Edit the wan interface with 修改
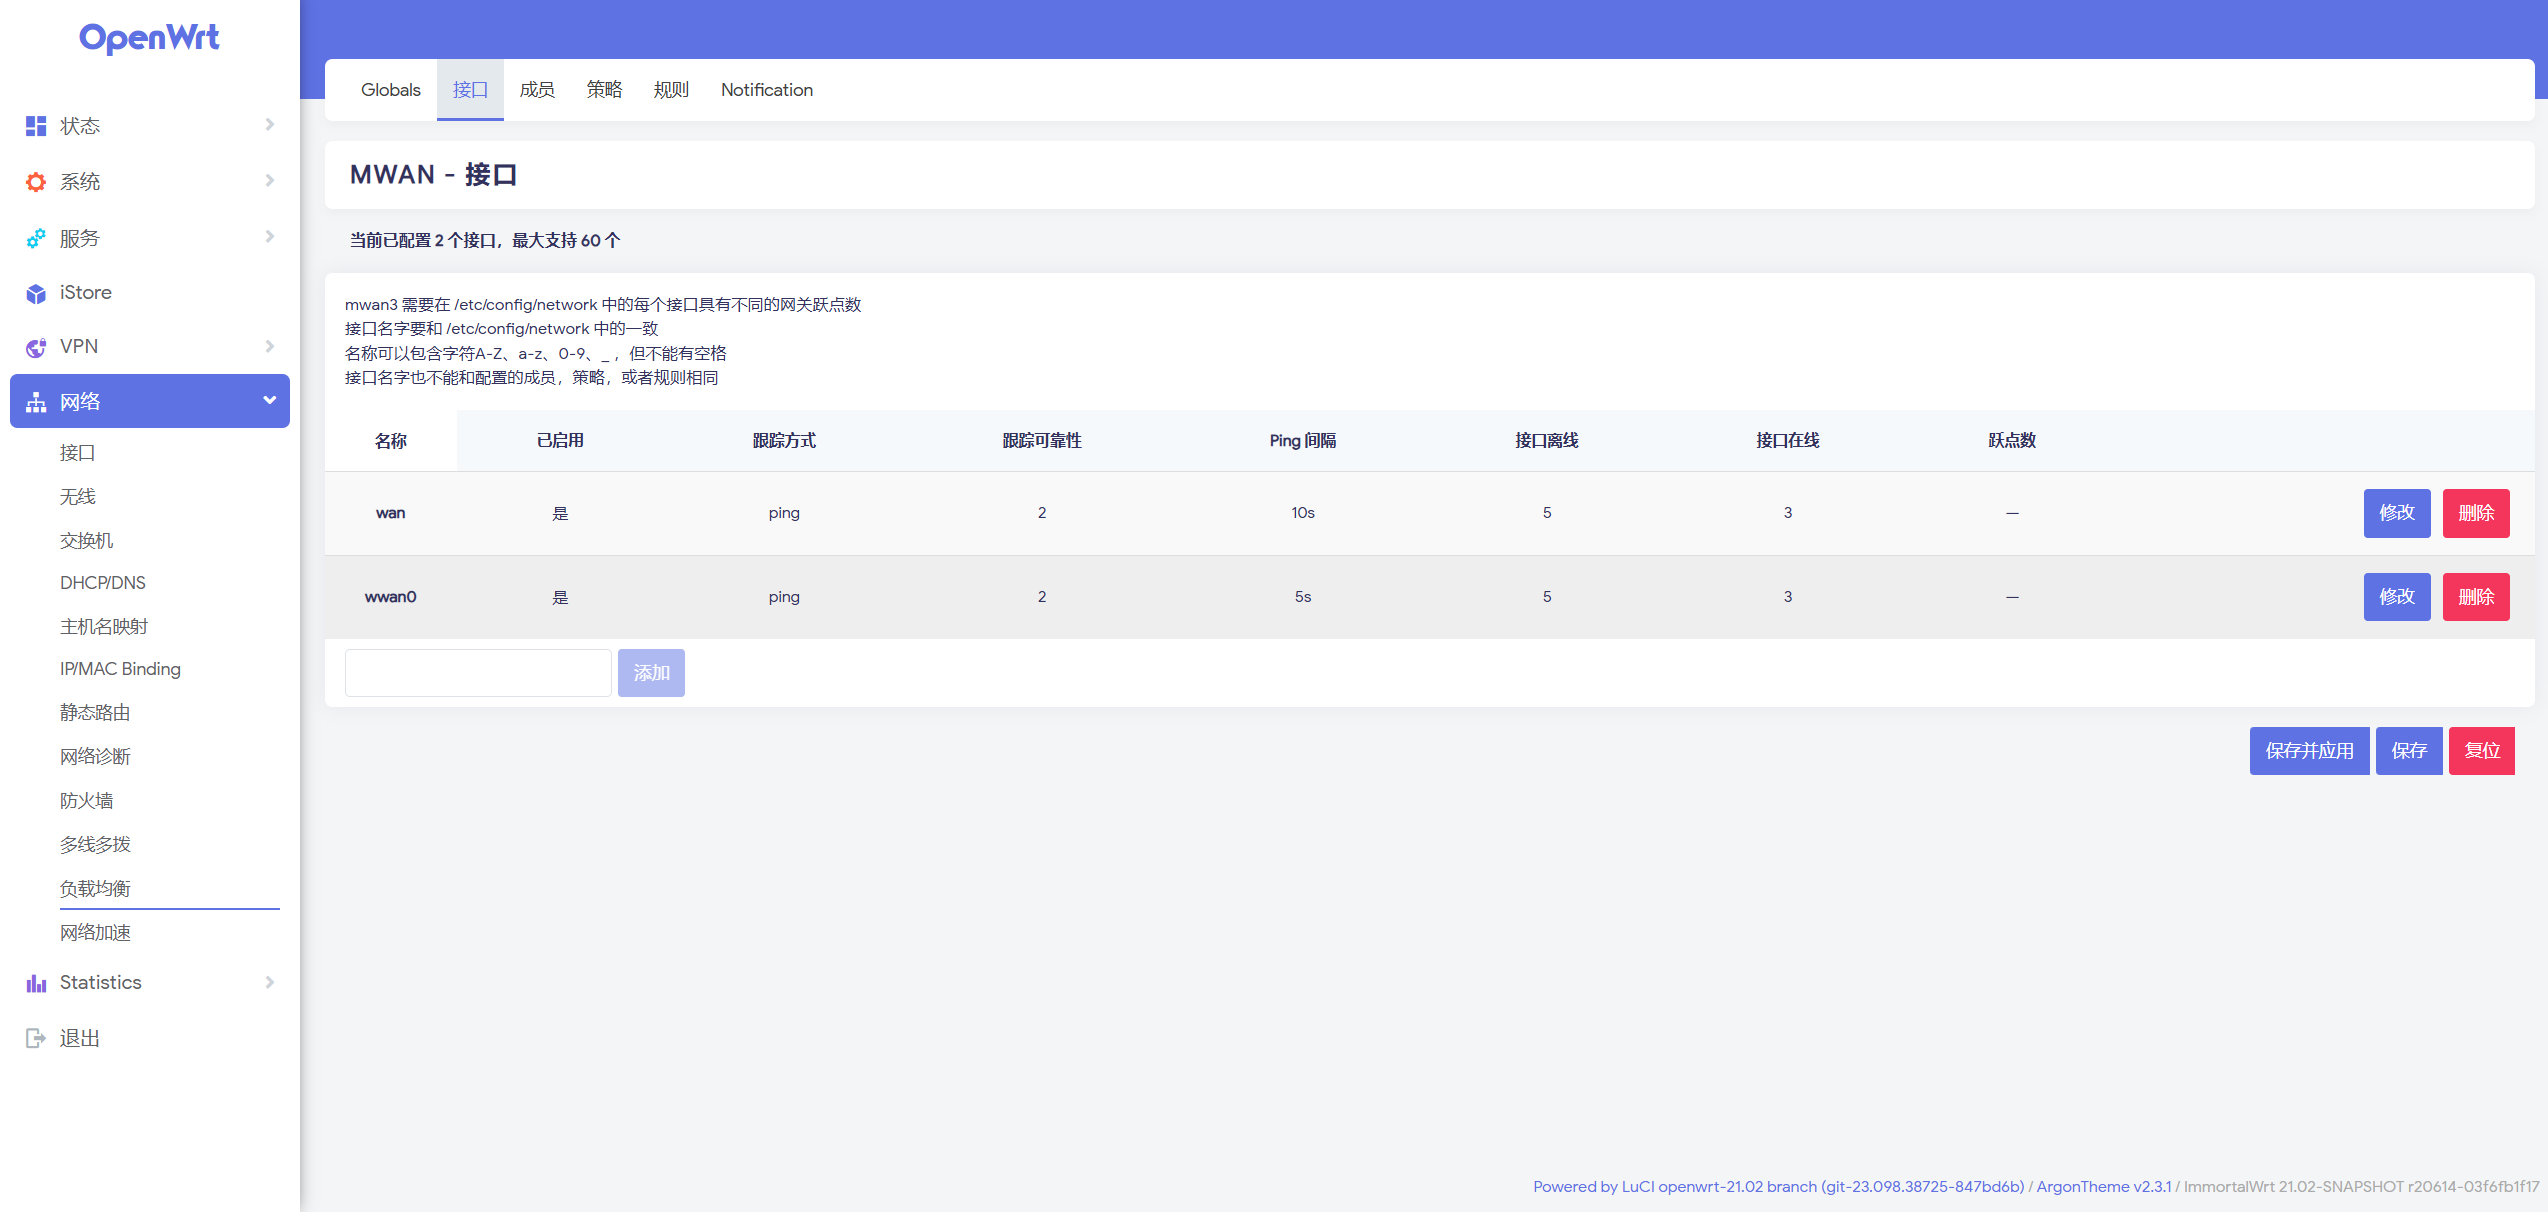This screenshot has height=1212, width=2548. (x=2397, y=513)
